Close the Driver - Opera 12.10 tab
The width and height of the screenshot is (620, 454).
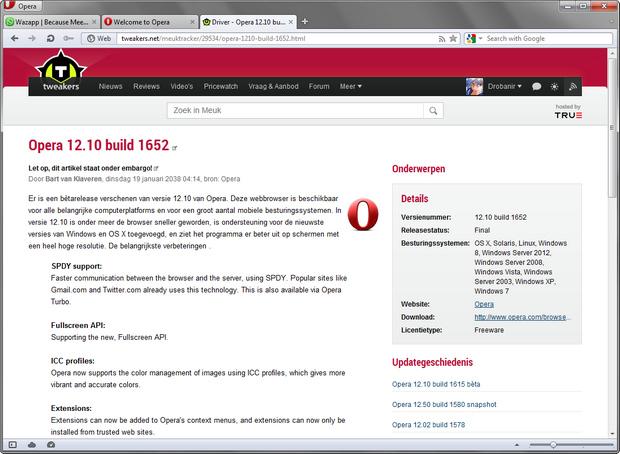point(291,22)
